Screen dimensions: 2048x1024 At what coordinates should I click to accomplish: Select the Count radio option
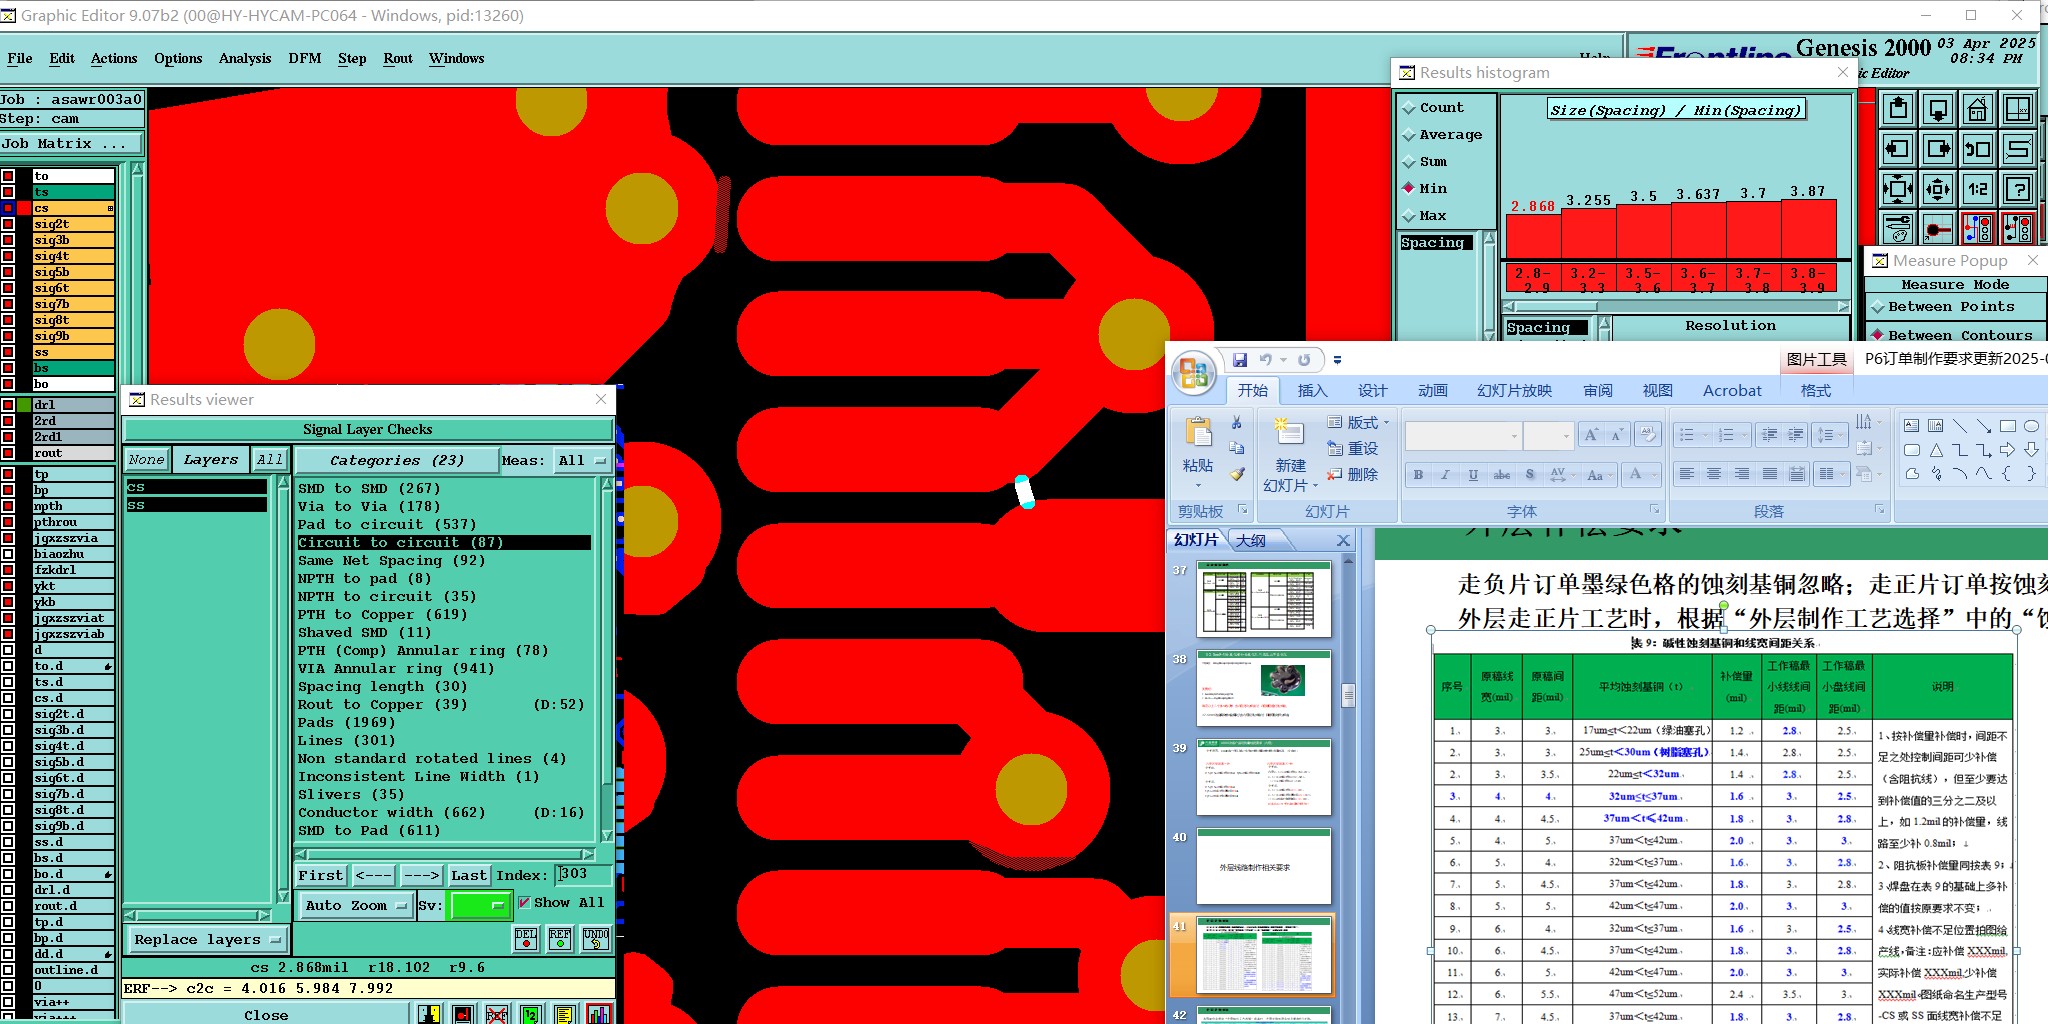click(x=1433, y=108)
